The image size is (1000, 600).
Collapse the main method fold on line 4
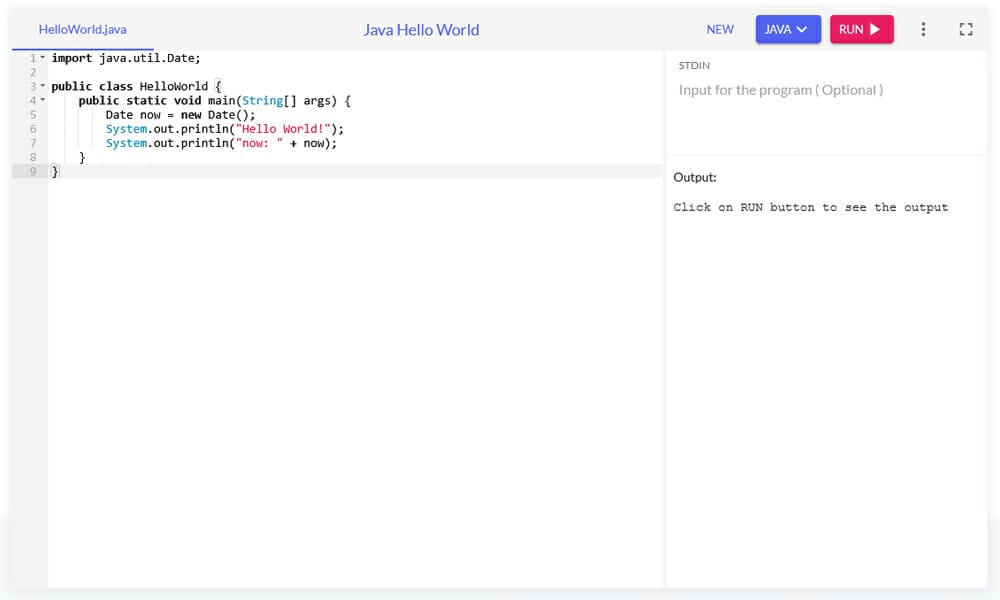click(x=43, y=100)
